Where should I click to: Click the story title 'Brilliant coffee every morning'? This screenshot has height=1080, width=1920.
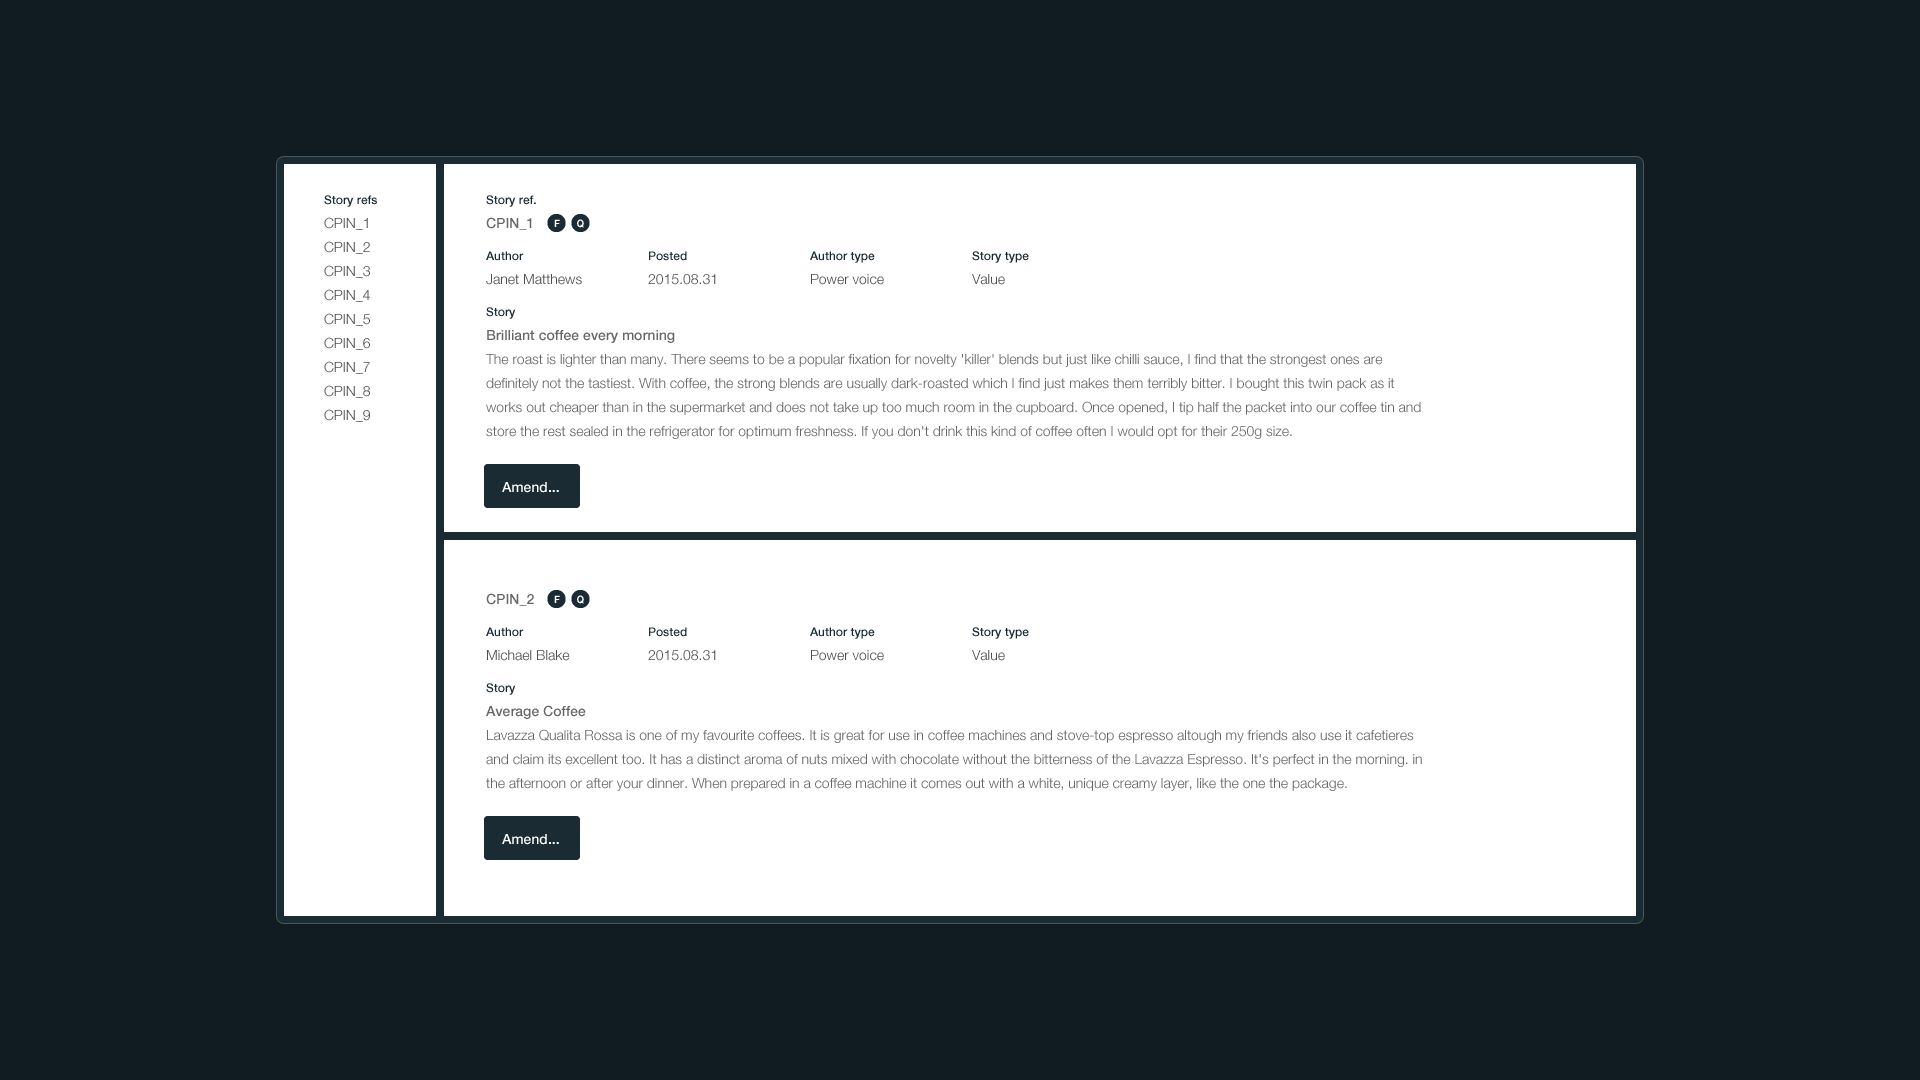pyautogui.click(x=580, y=335)
